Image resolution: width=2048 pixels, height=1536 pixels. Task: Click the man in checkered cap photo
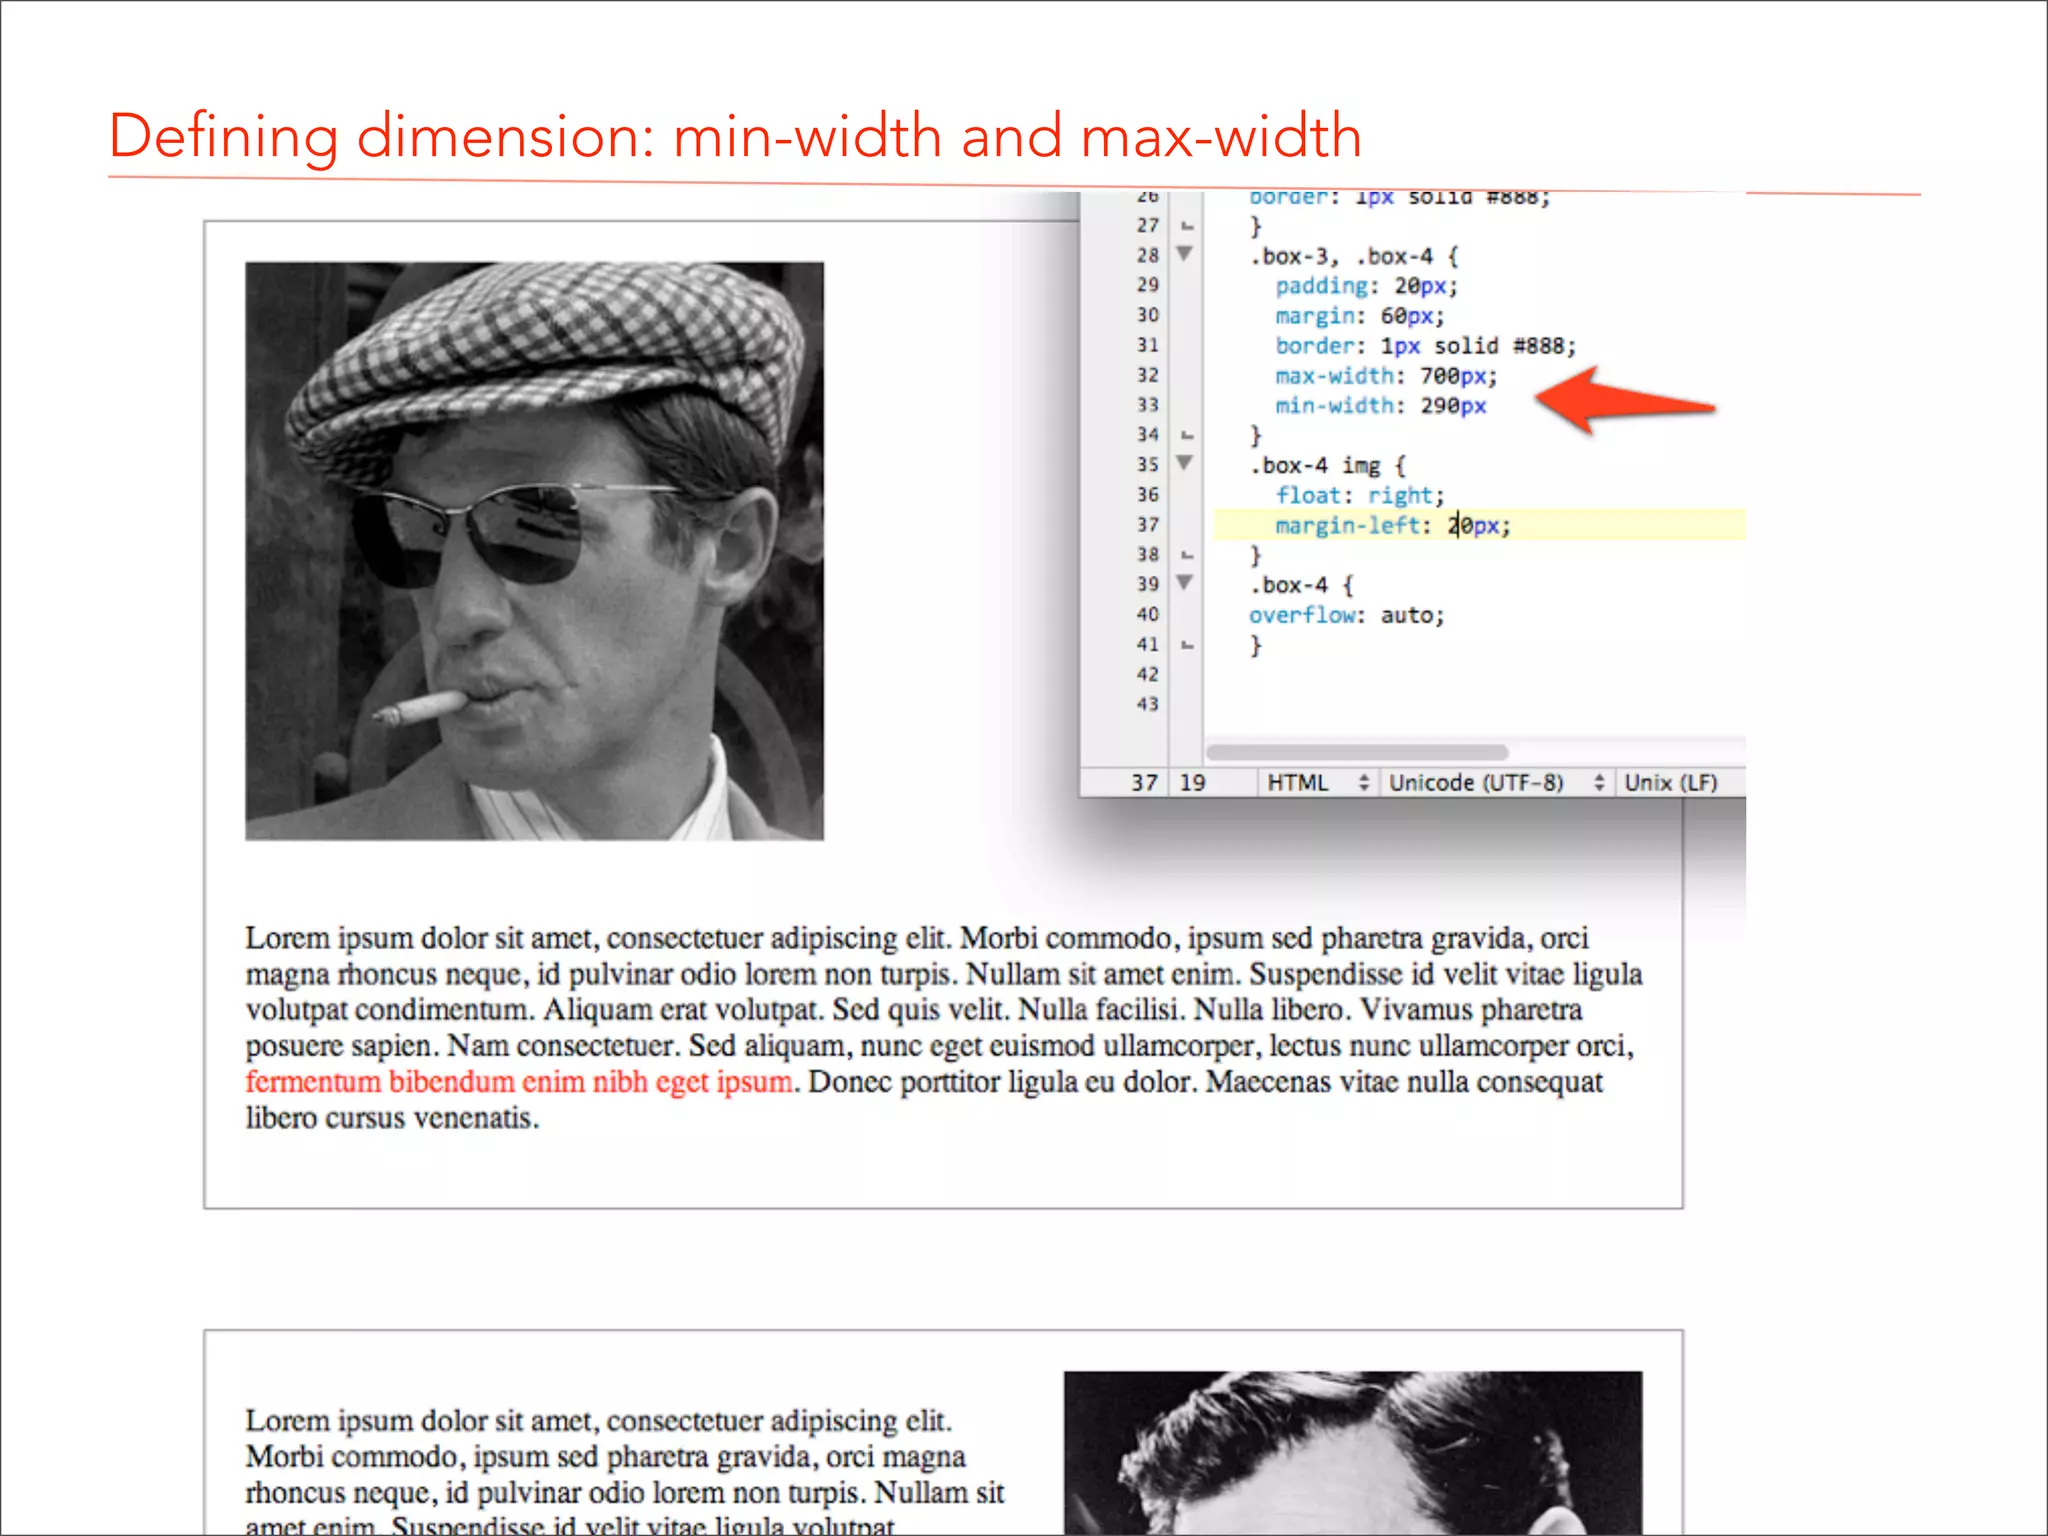pyautogui.click(x=534, y=551)
